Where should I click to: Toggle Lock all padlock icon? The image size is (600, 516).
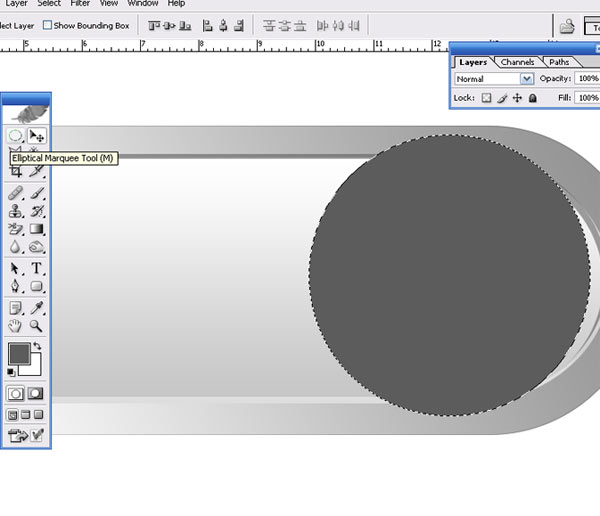pos(532,98)
